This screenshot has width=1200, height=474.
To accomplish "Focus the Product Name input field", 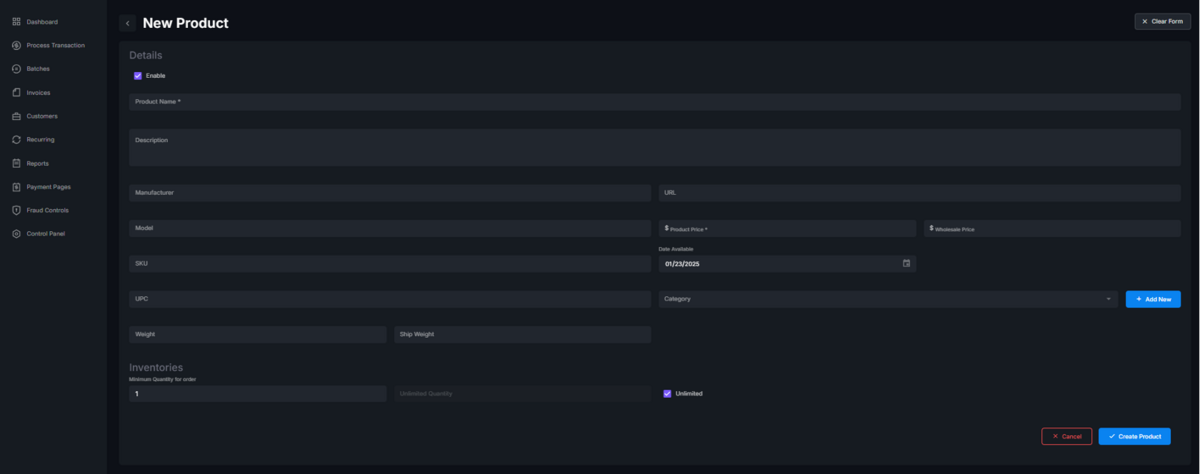I will pyautogui.click(x=654, y=102).
